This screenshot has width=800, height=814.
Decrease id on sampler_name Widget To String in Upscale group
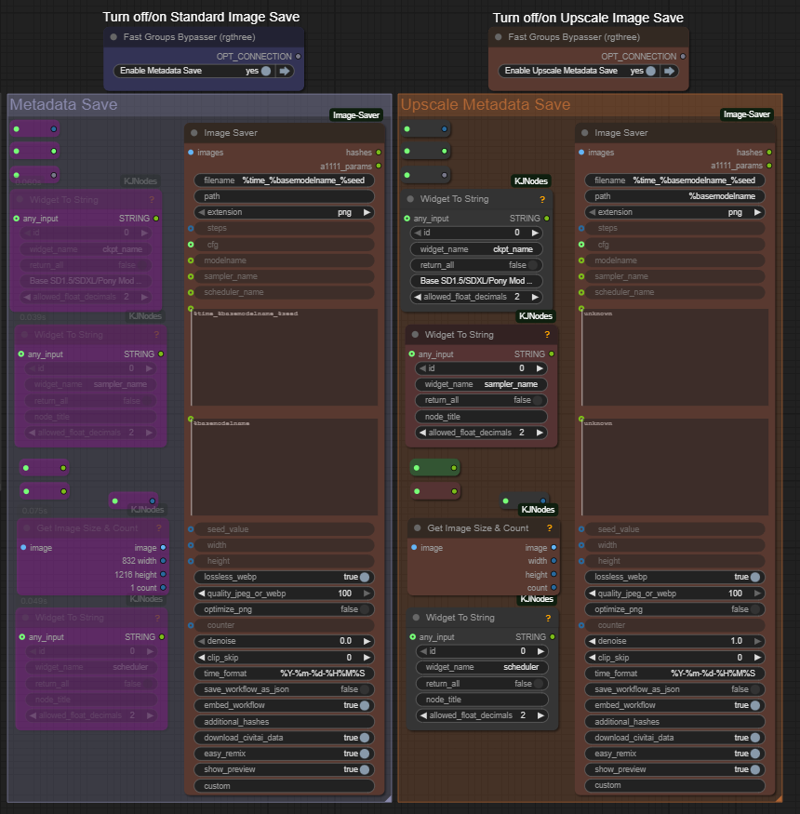(423, 369)
